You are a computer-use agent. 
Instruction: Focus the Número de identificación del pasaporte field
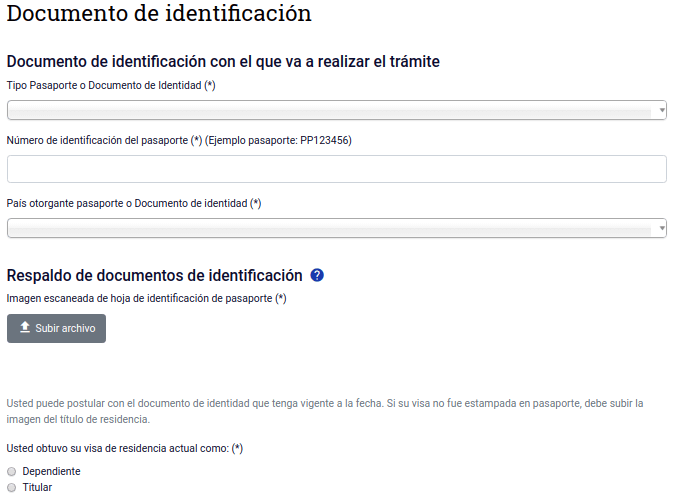[337, 169]
